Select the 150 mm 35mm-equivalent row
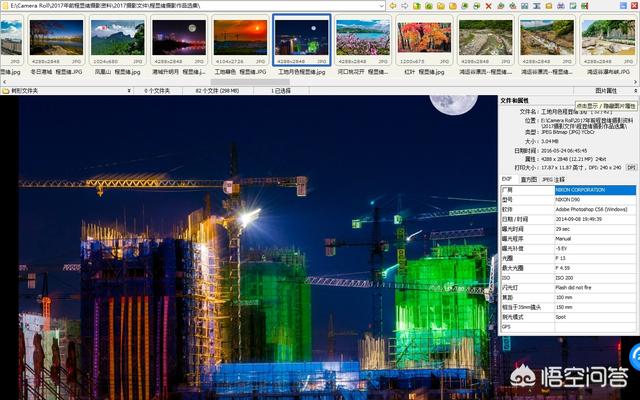 tap(568, 307)
